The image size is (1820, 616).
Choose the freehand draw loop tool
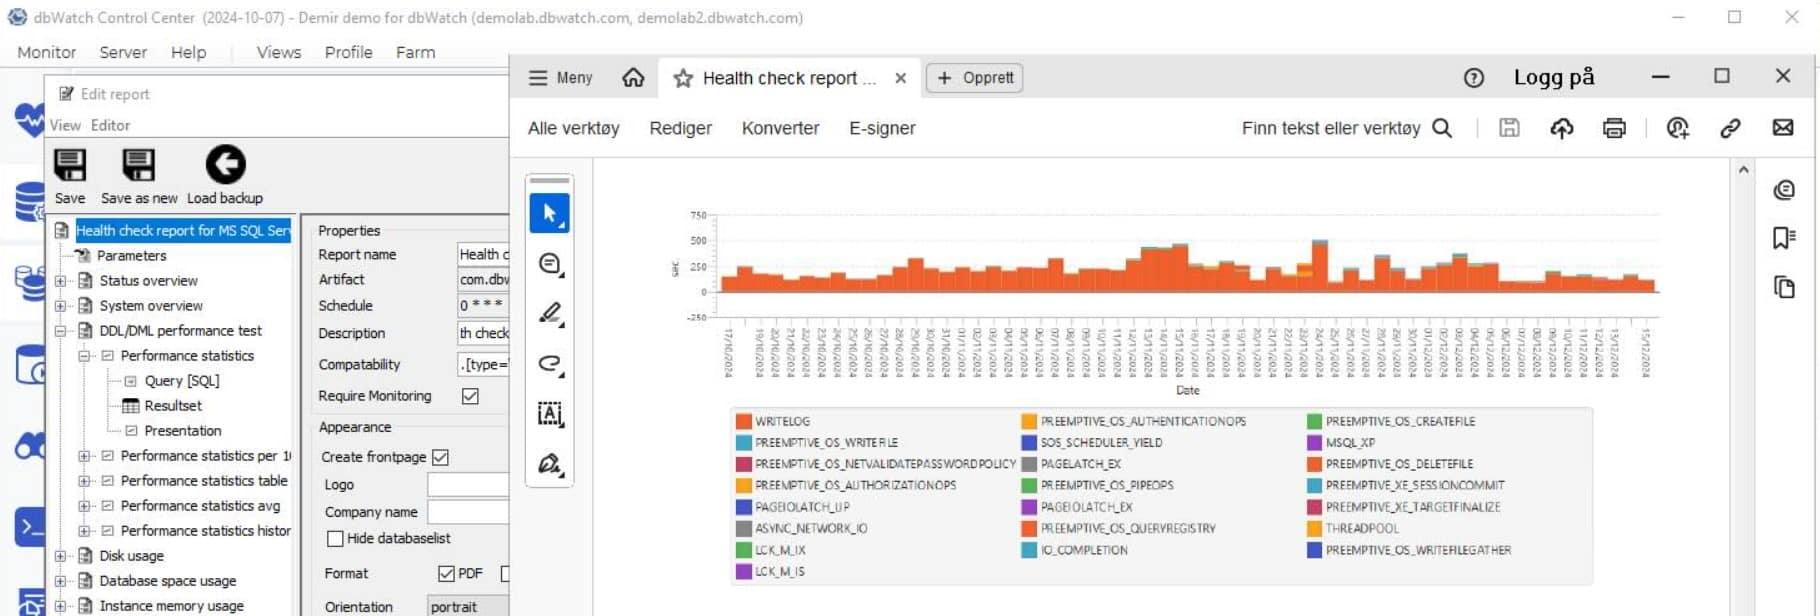(550, 364)
